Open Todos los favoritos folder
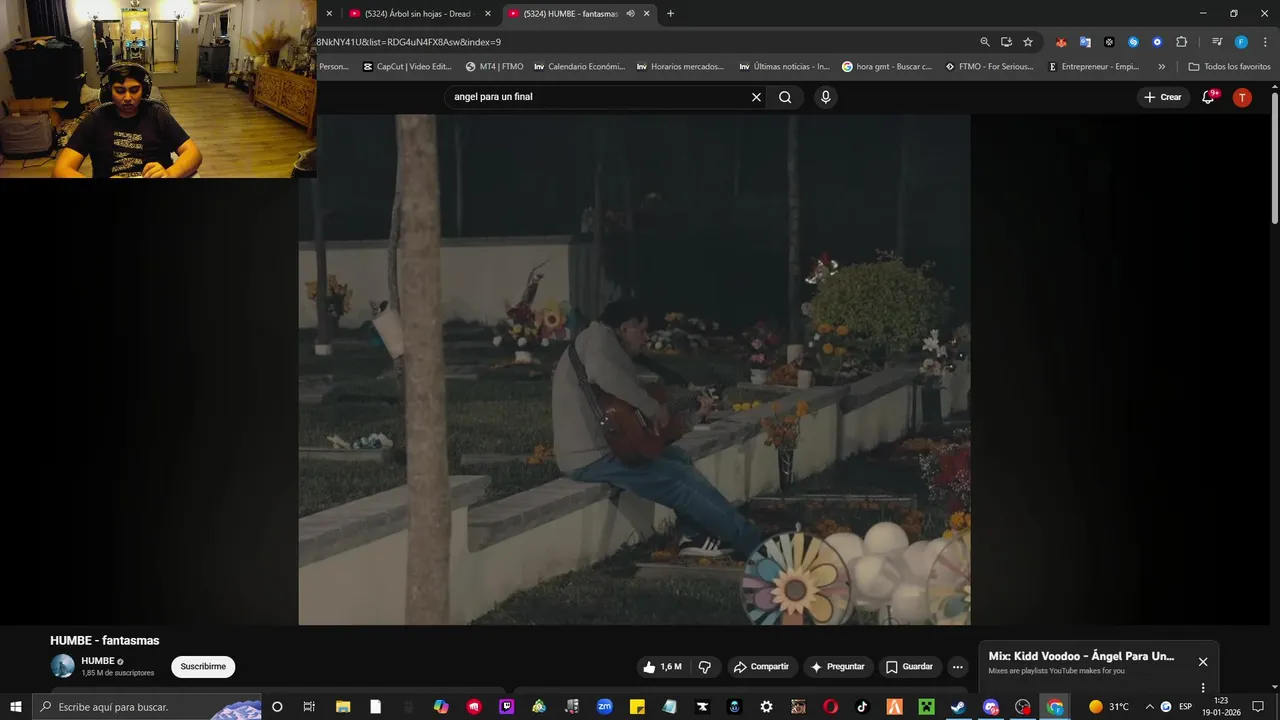 [x=1229, y=67]
